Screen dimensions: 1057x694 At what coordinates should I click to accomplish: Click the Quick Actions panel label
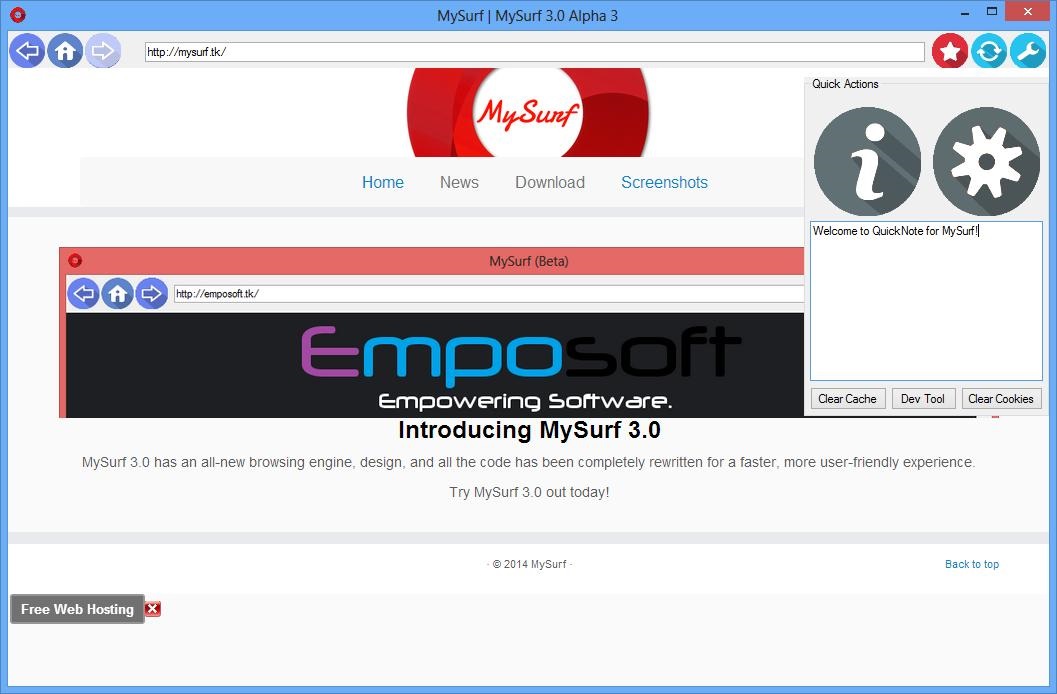[845, 84]
